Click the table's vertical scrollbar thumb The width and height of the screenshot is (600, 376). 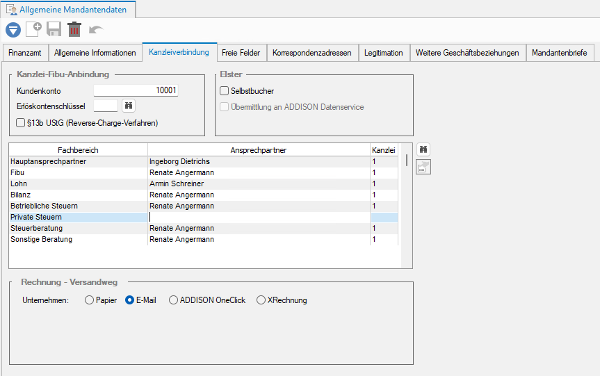point(406,160)
